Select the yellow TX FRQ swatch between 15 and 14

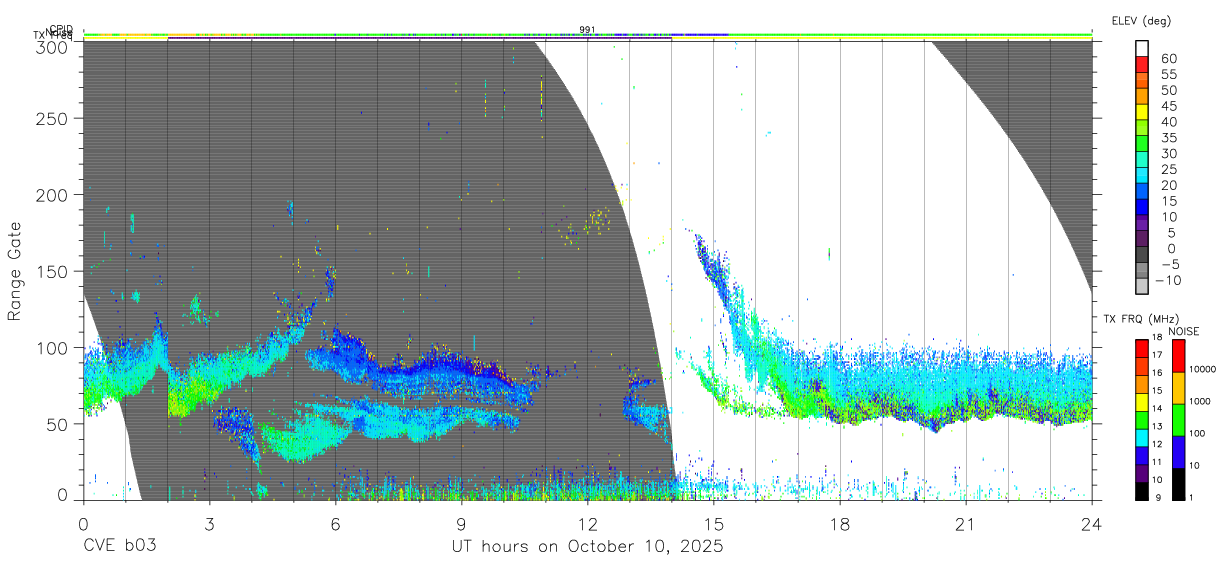[1142, 401]
